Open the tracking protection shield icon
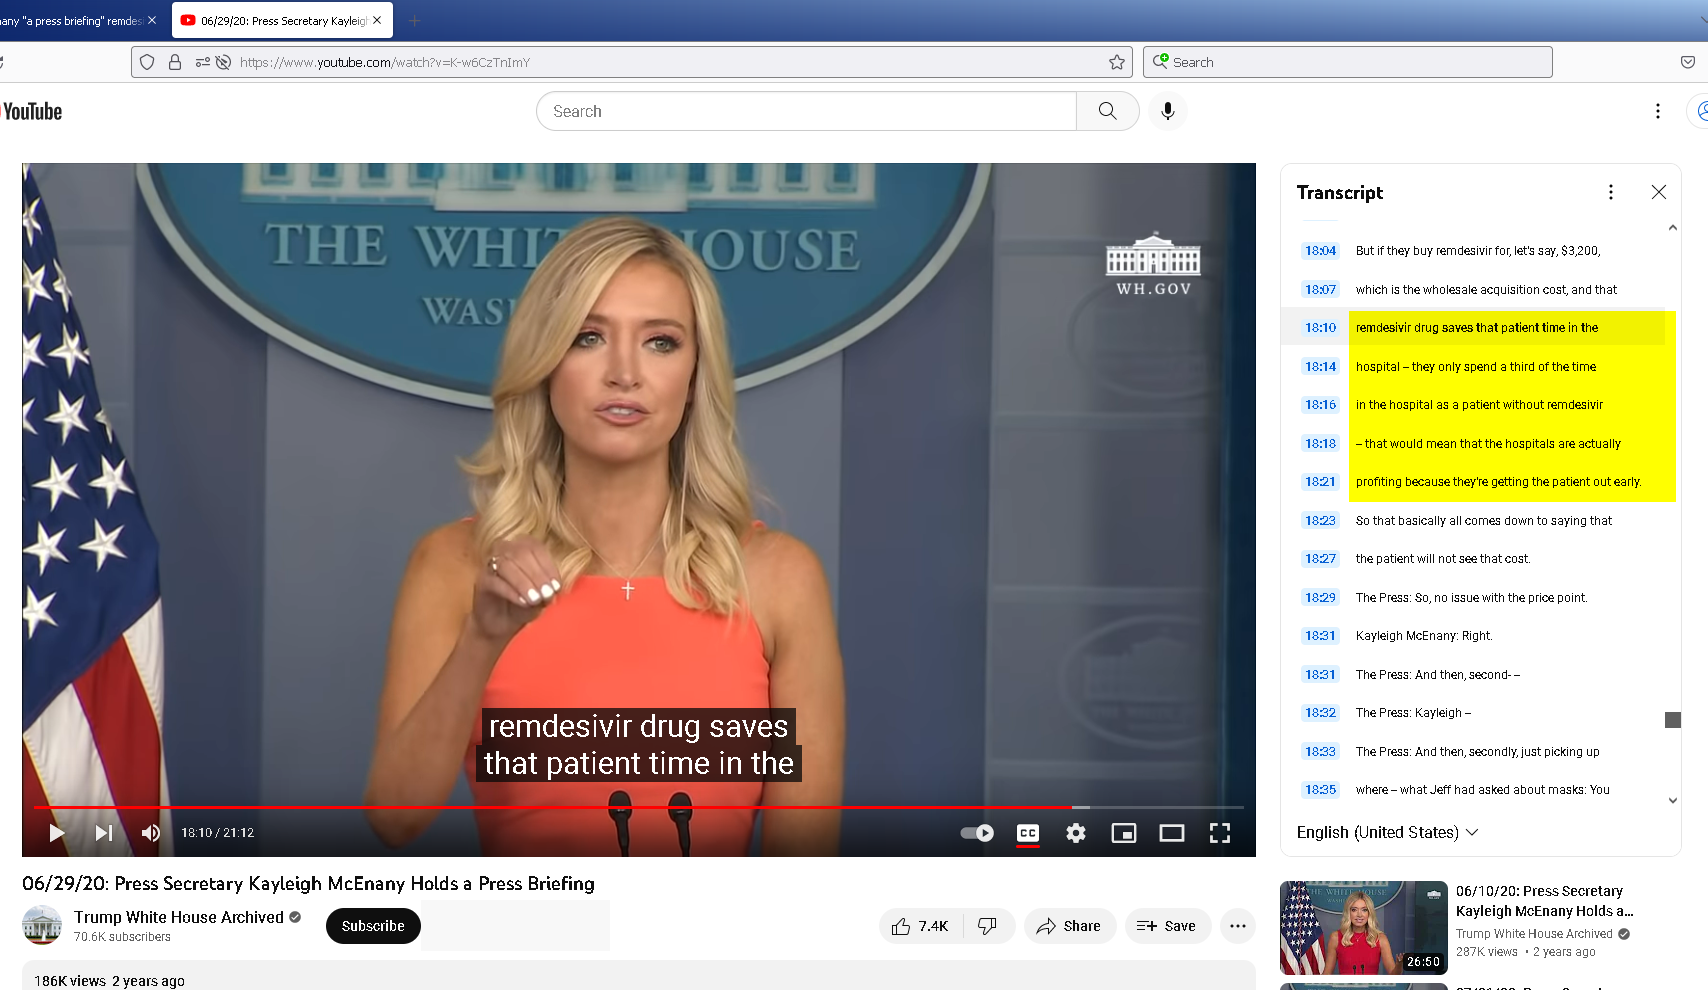1708x990 pixels. [x=147, y=62]
